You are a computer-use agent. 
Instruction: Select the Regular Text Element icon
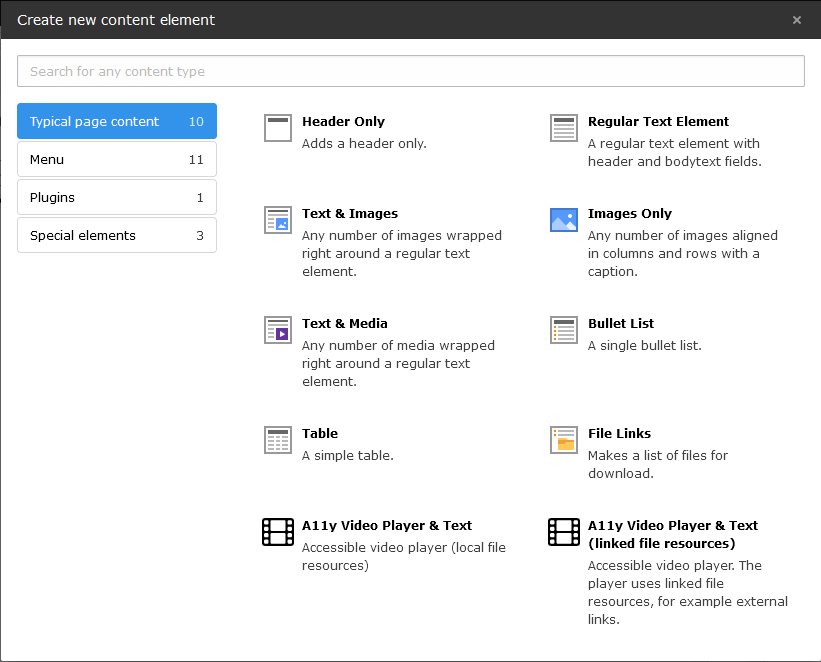click(x=563, y=128)
